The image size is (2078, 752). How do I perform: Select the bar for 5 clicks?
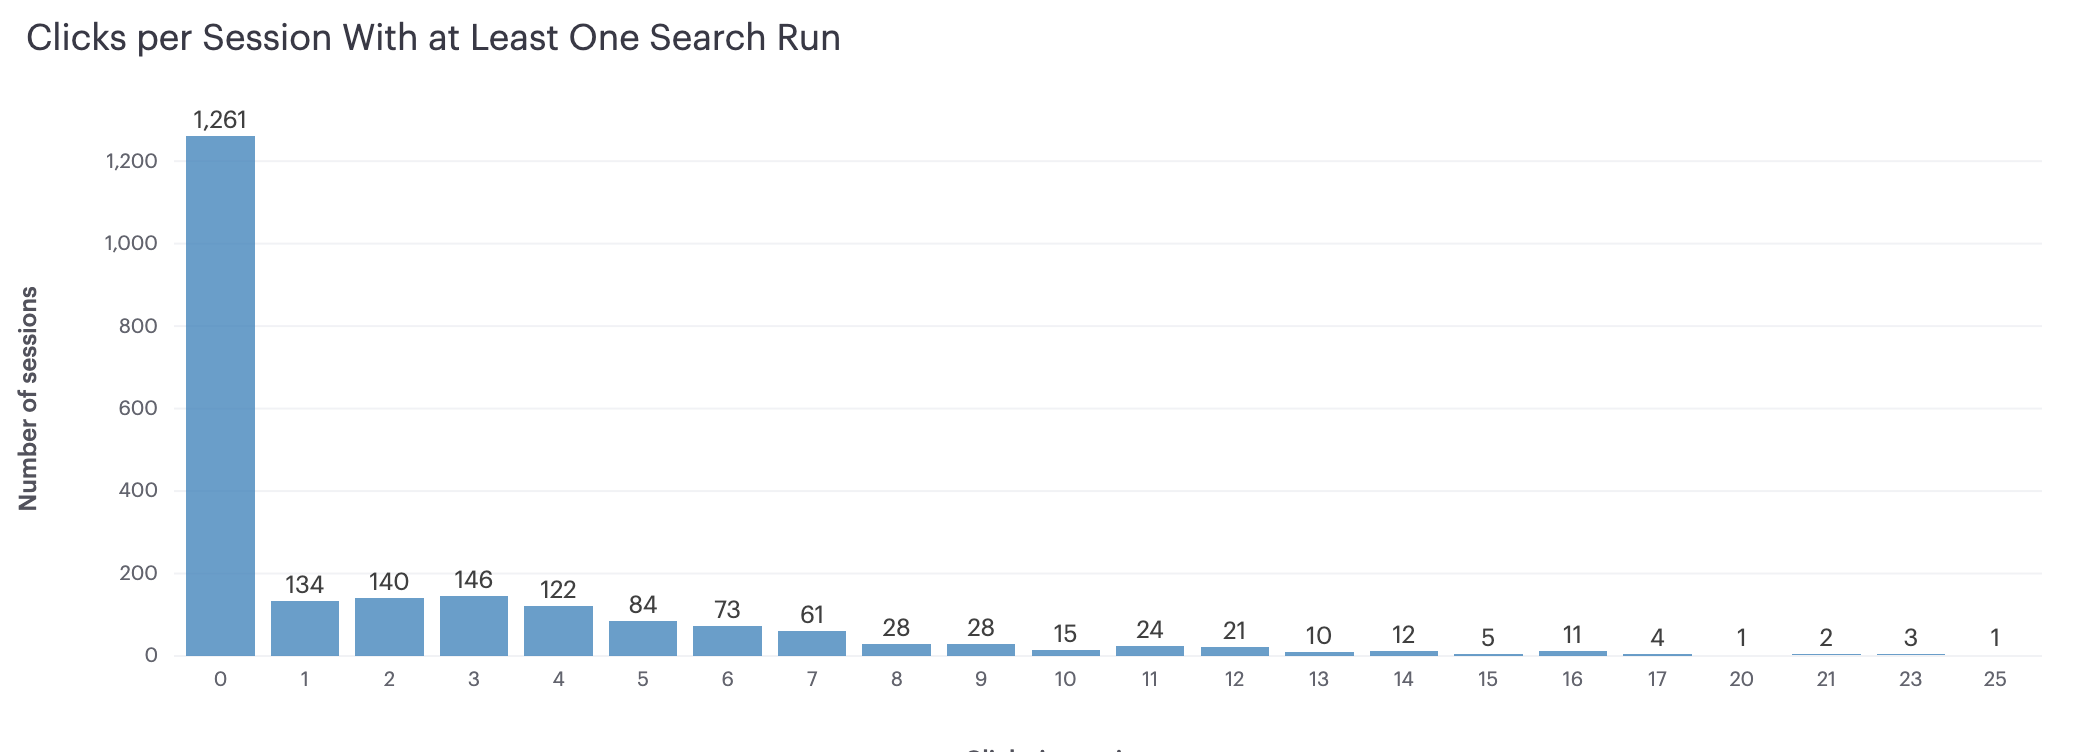(643, 638)
